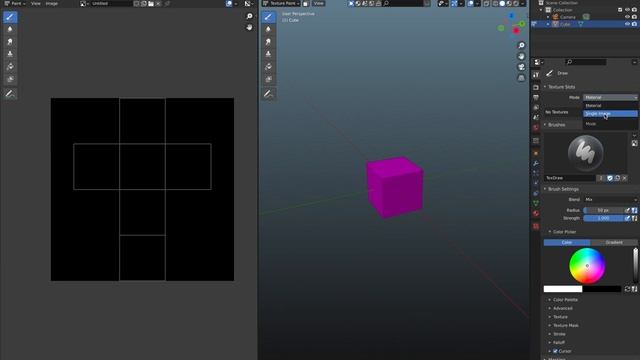Select the Annotate tool in image editor
640x360 pixels.
(10, 94)
